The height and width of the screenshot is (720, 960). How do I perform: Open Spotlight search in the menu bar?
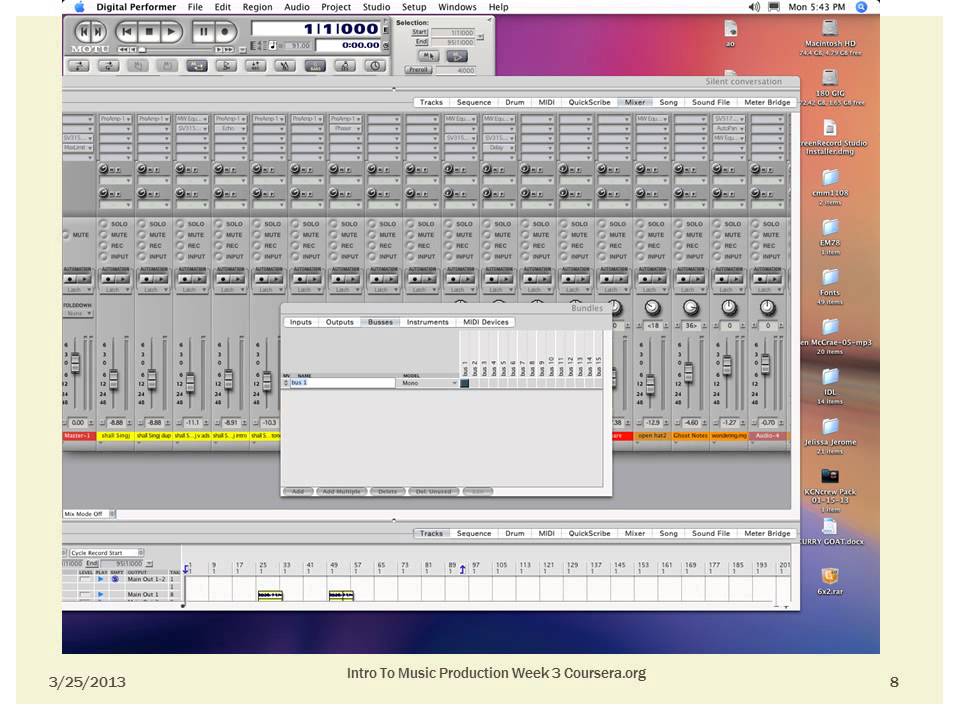point(861,7)
